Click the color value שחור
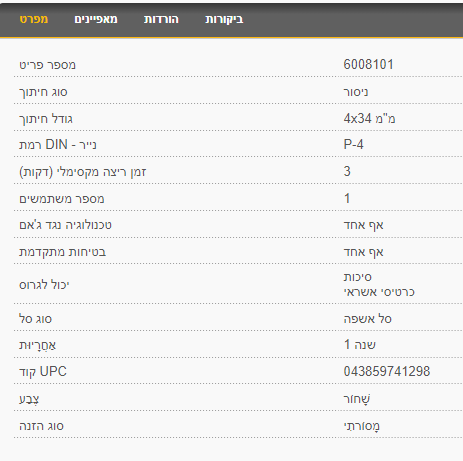The height and width of the screenshot is (461, 463). pyautogui.click(x=357, y=399)
